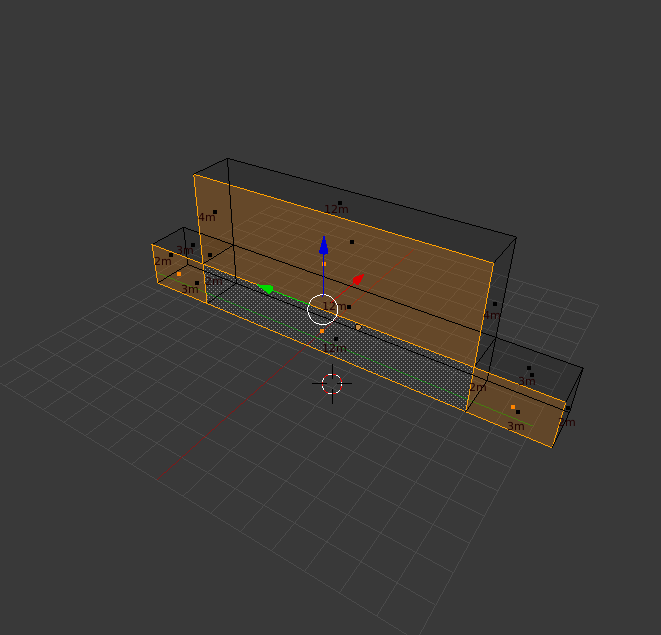Select face dot at far-right box end
This screenshot has width=661, height=635.
pos(568,408)
